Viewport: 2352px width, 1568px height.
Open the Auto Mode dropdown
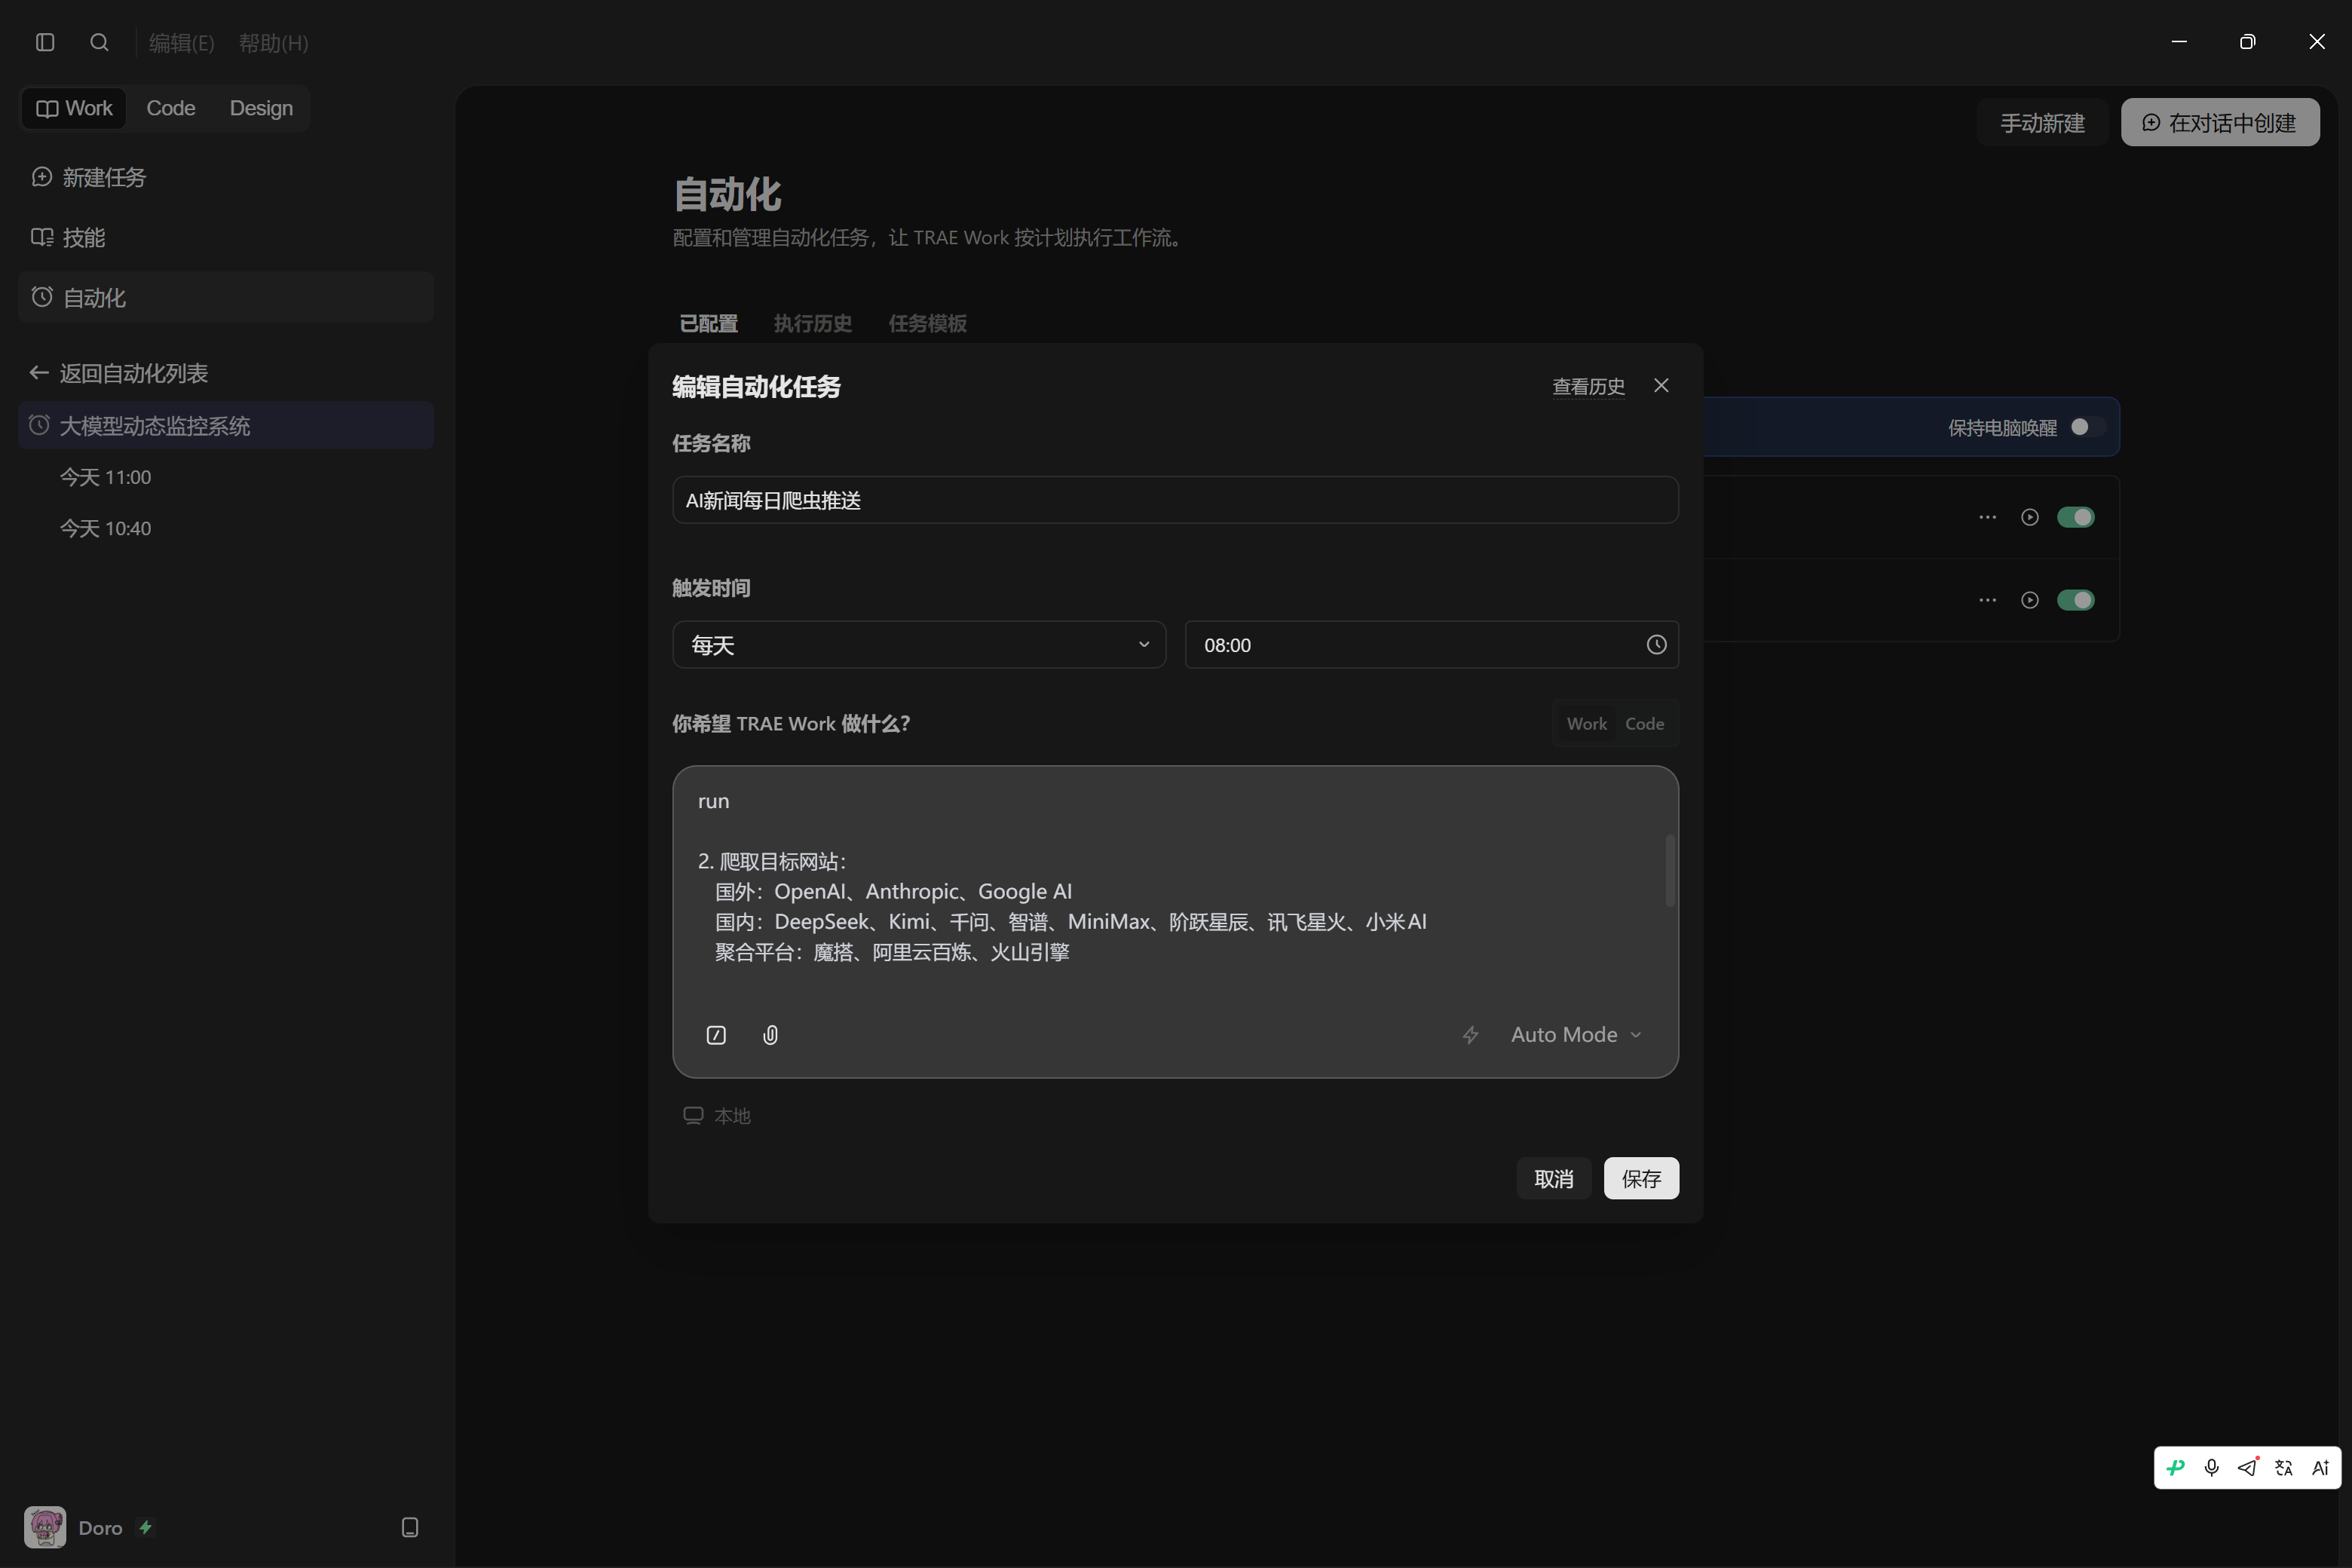(x=1576, y=1035)
